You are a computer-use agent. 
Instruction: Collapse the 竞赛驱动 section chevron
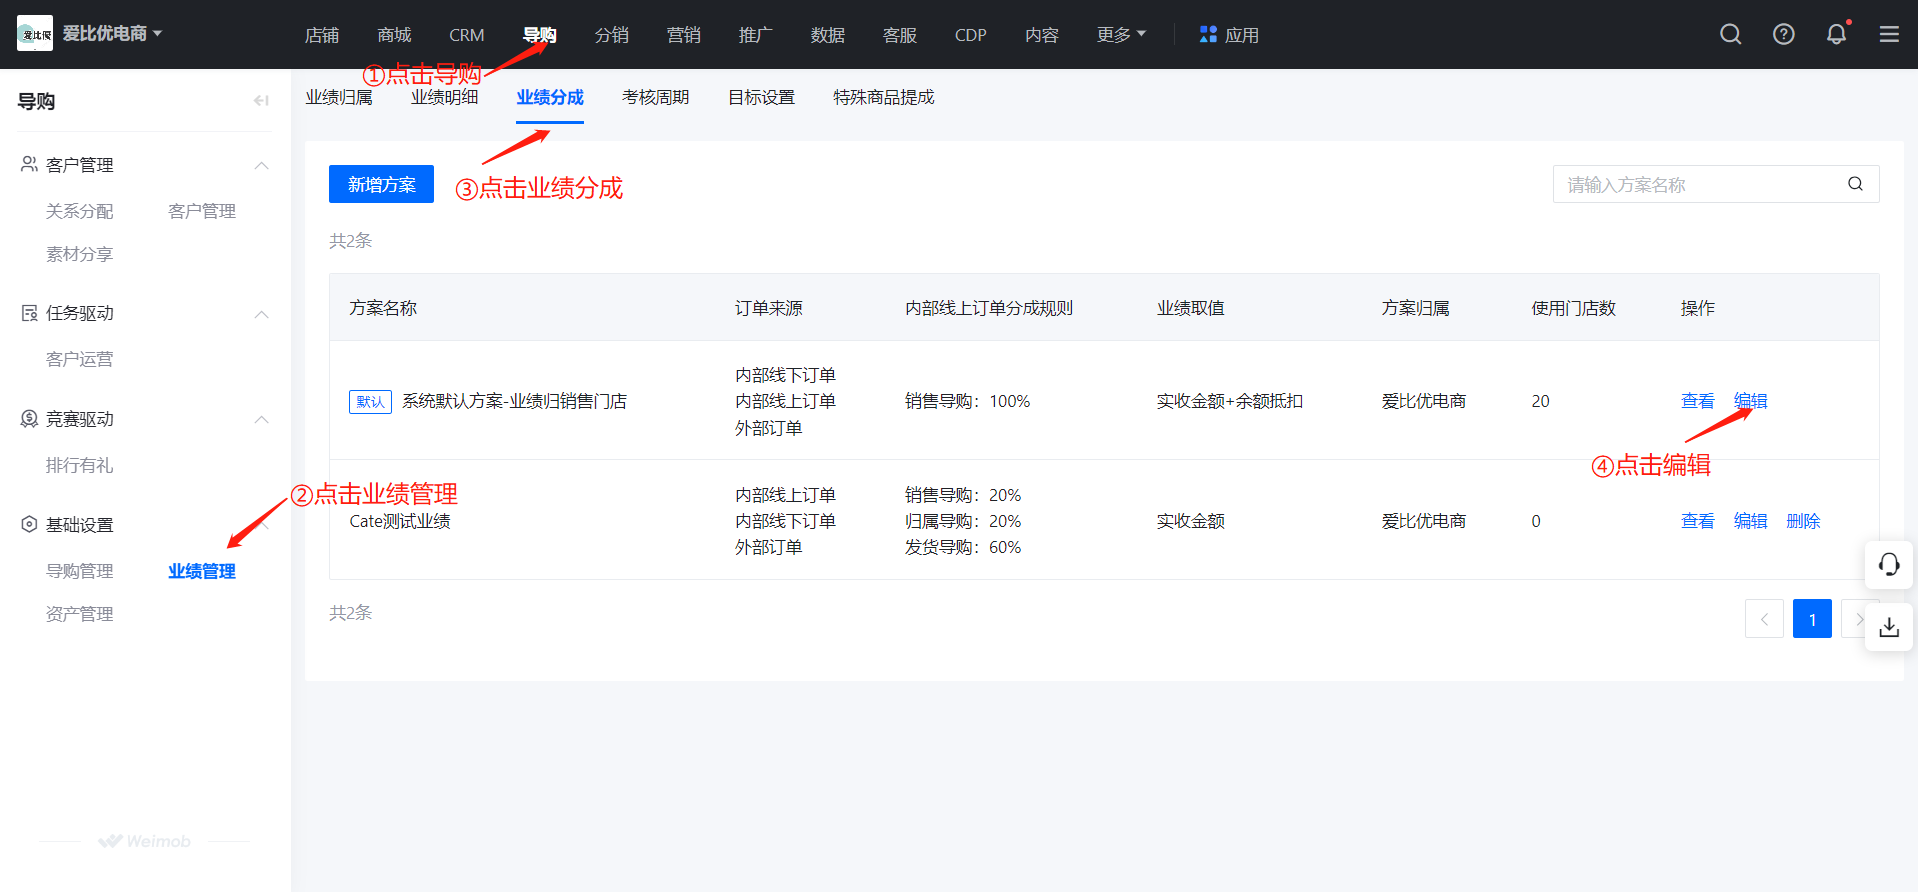pos(261,419)
